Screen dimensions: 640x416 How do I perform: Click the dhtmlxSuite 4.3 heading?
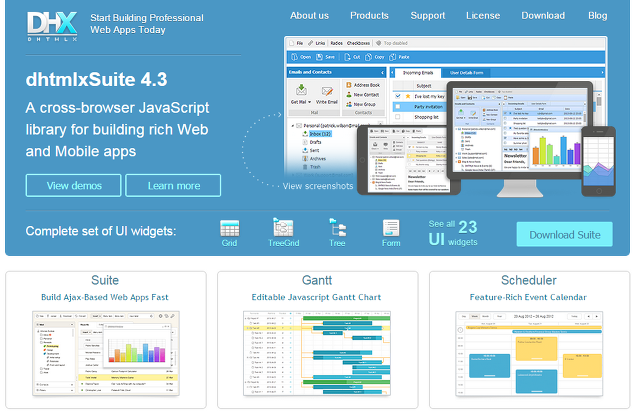(96, 79)
